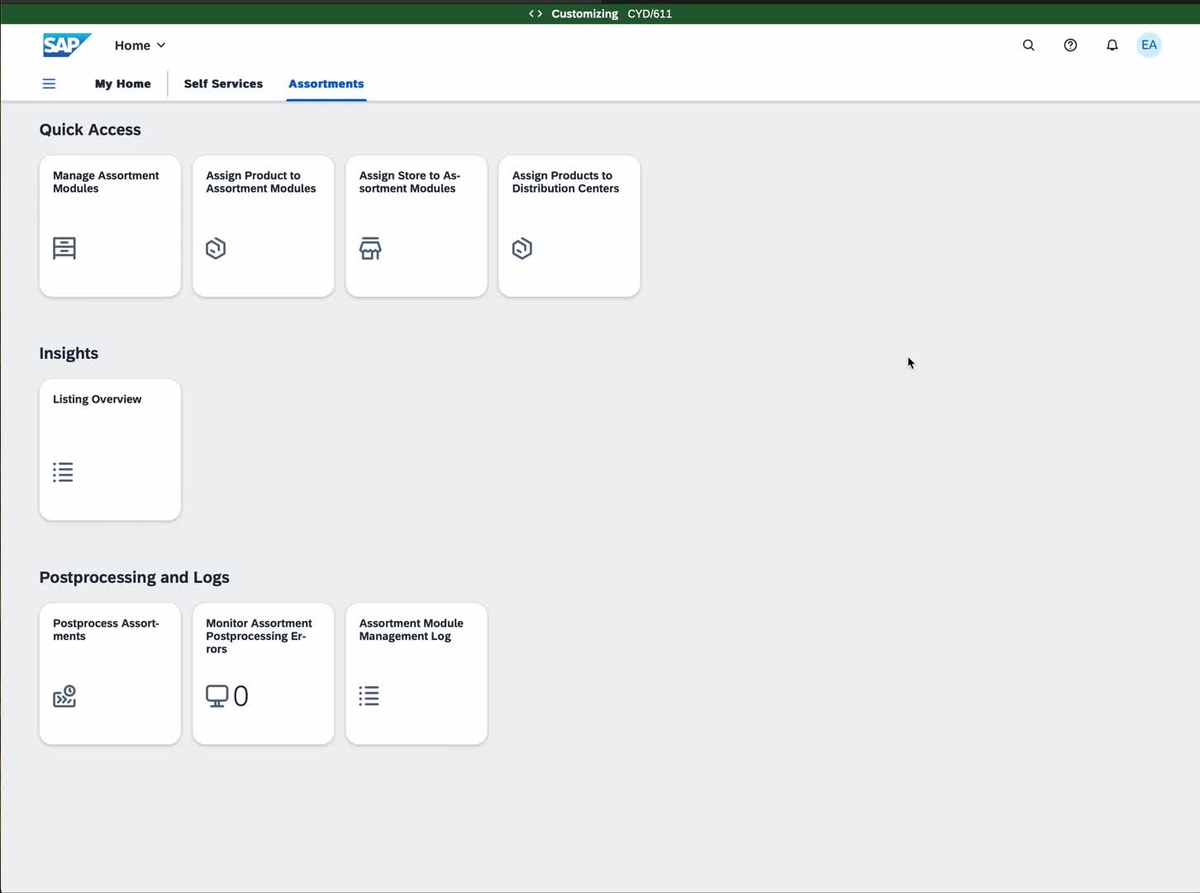Viewport: 1200px width, 893px height.
Task: Open the EA user profile menu
Action: tap(1149, 44)
